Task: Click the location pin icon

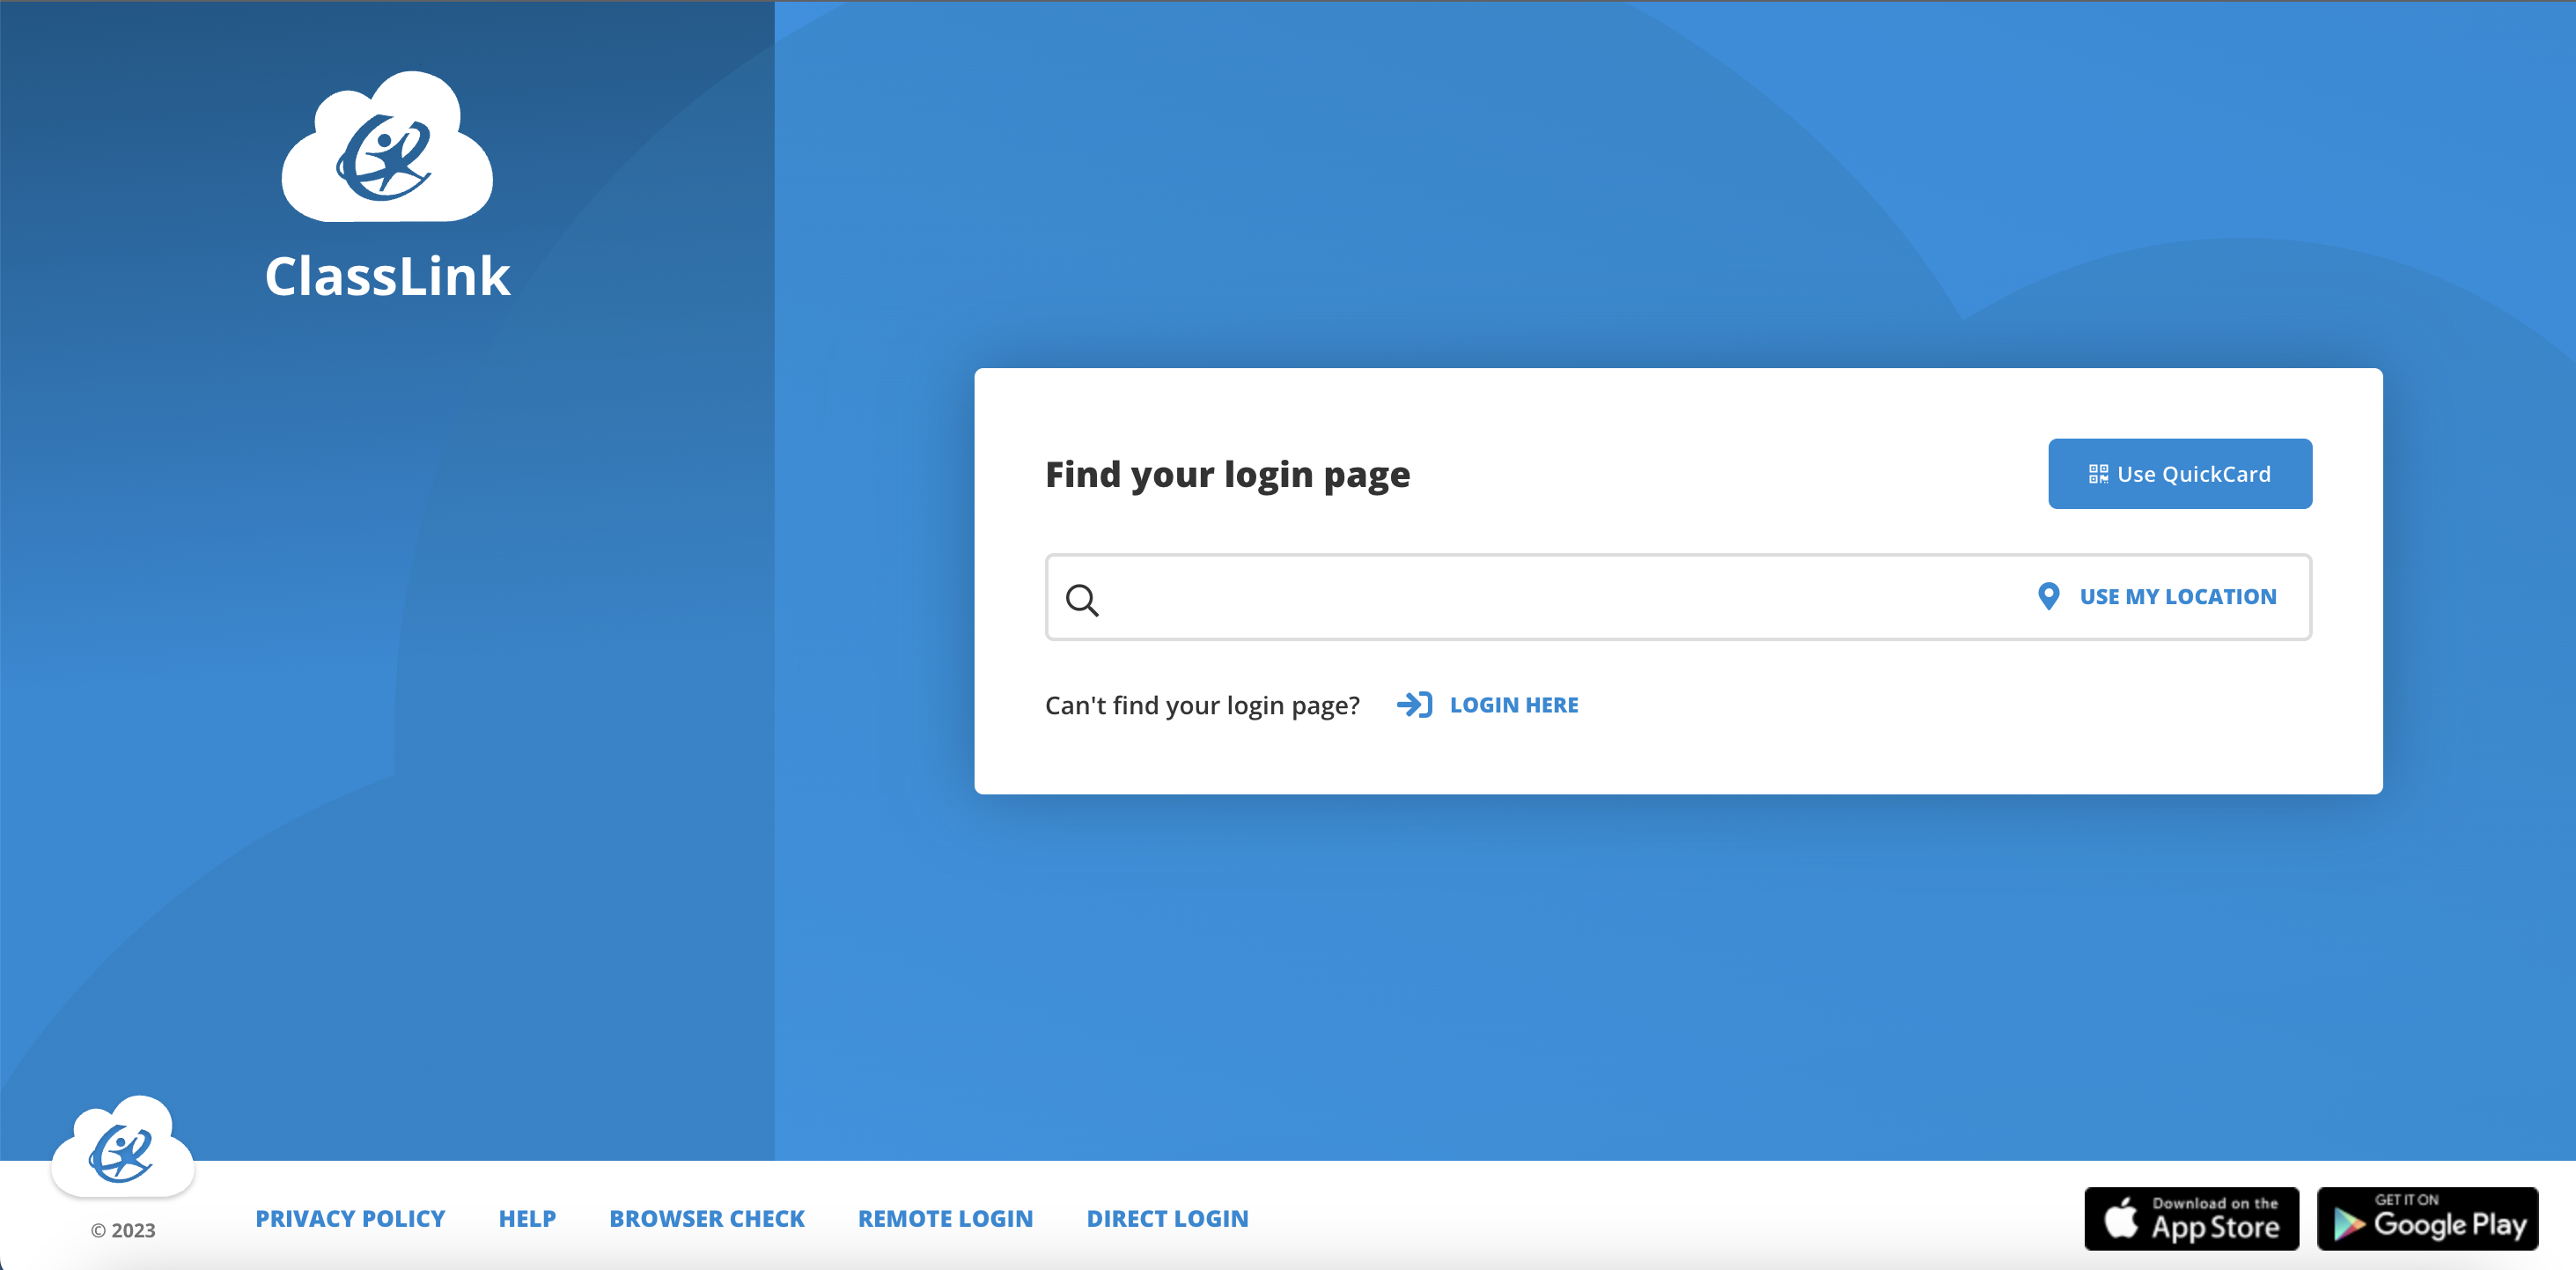Action: tap(2048, 596)
